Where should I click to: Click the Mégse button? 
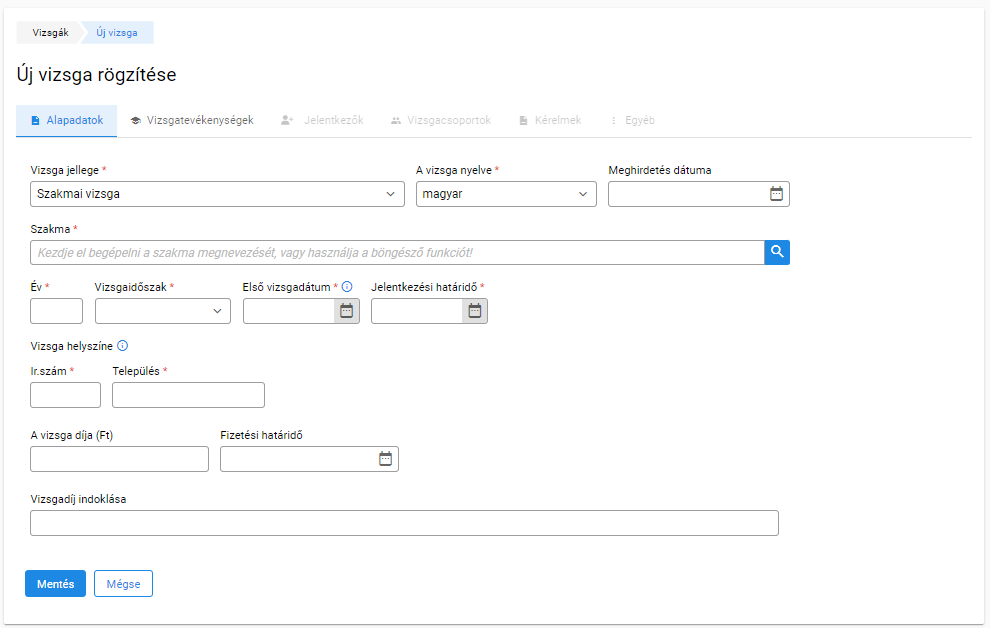point(123,584)
